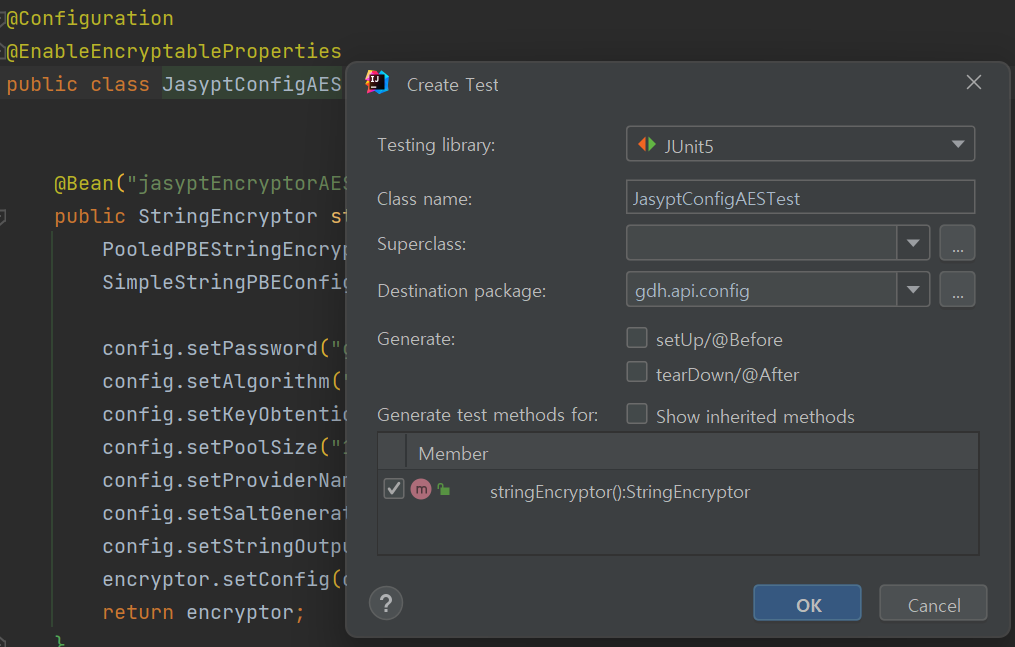Screen dimensions: 1015x647
Task: Click the OK button
Action: point(807,604)
